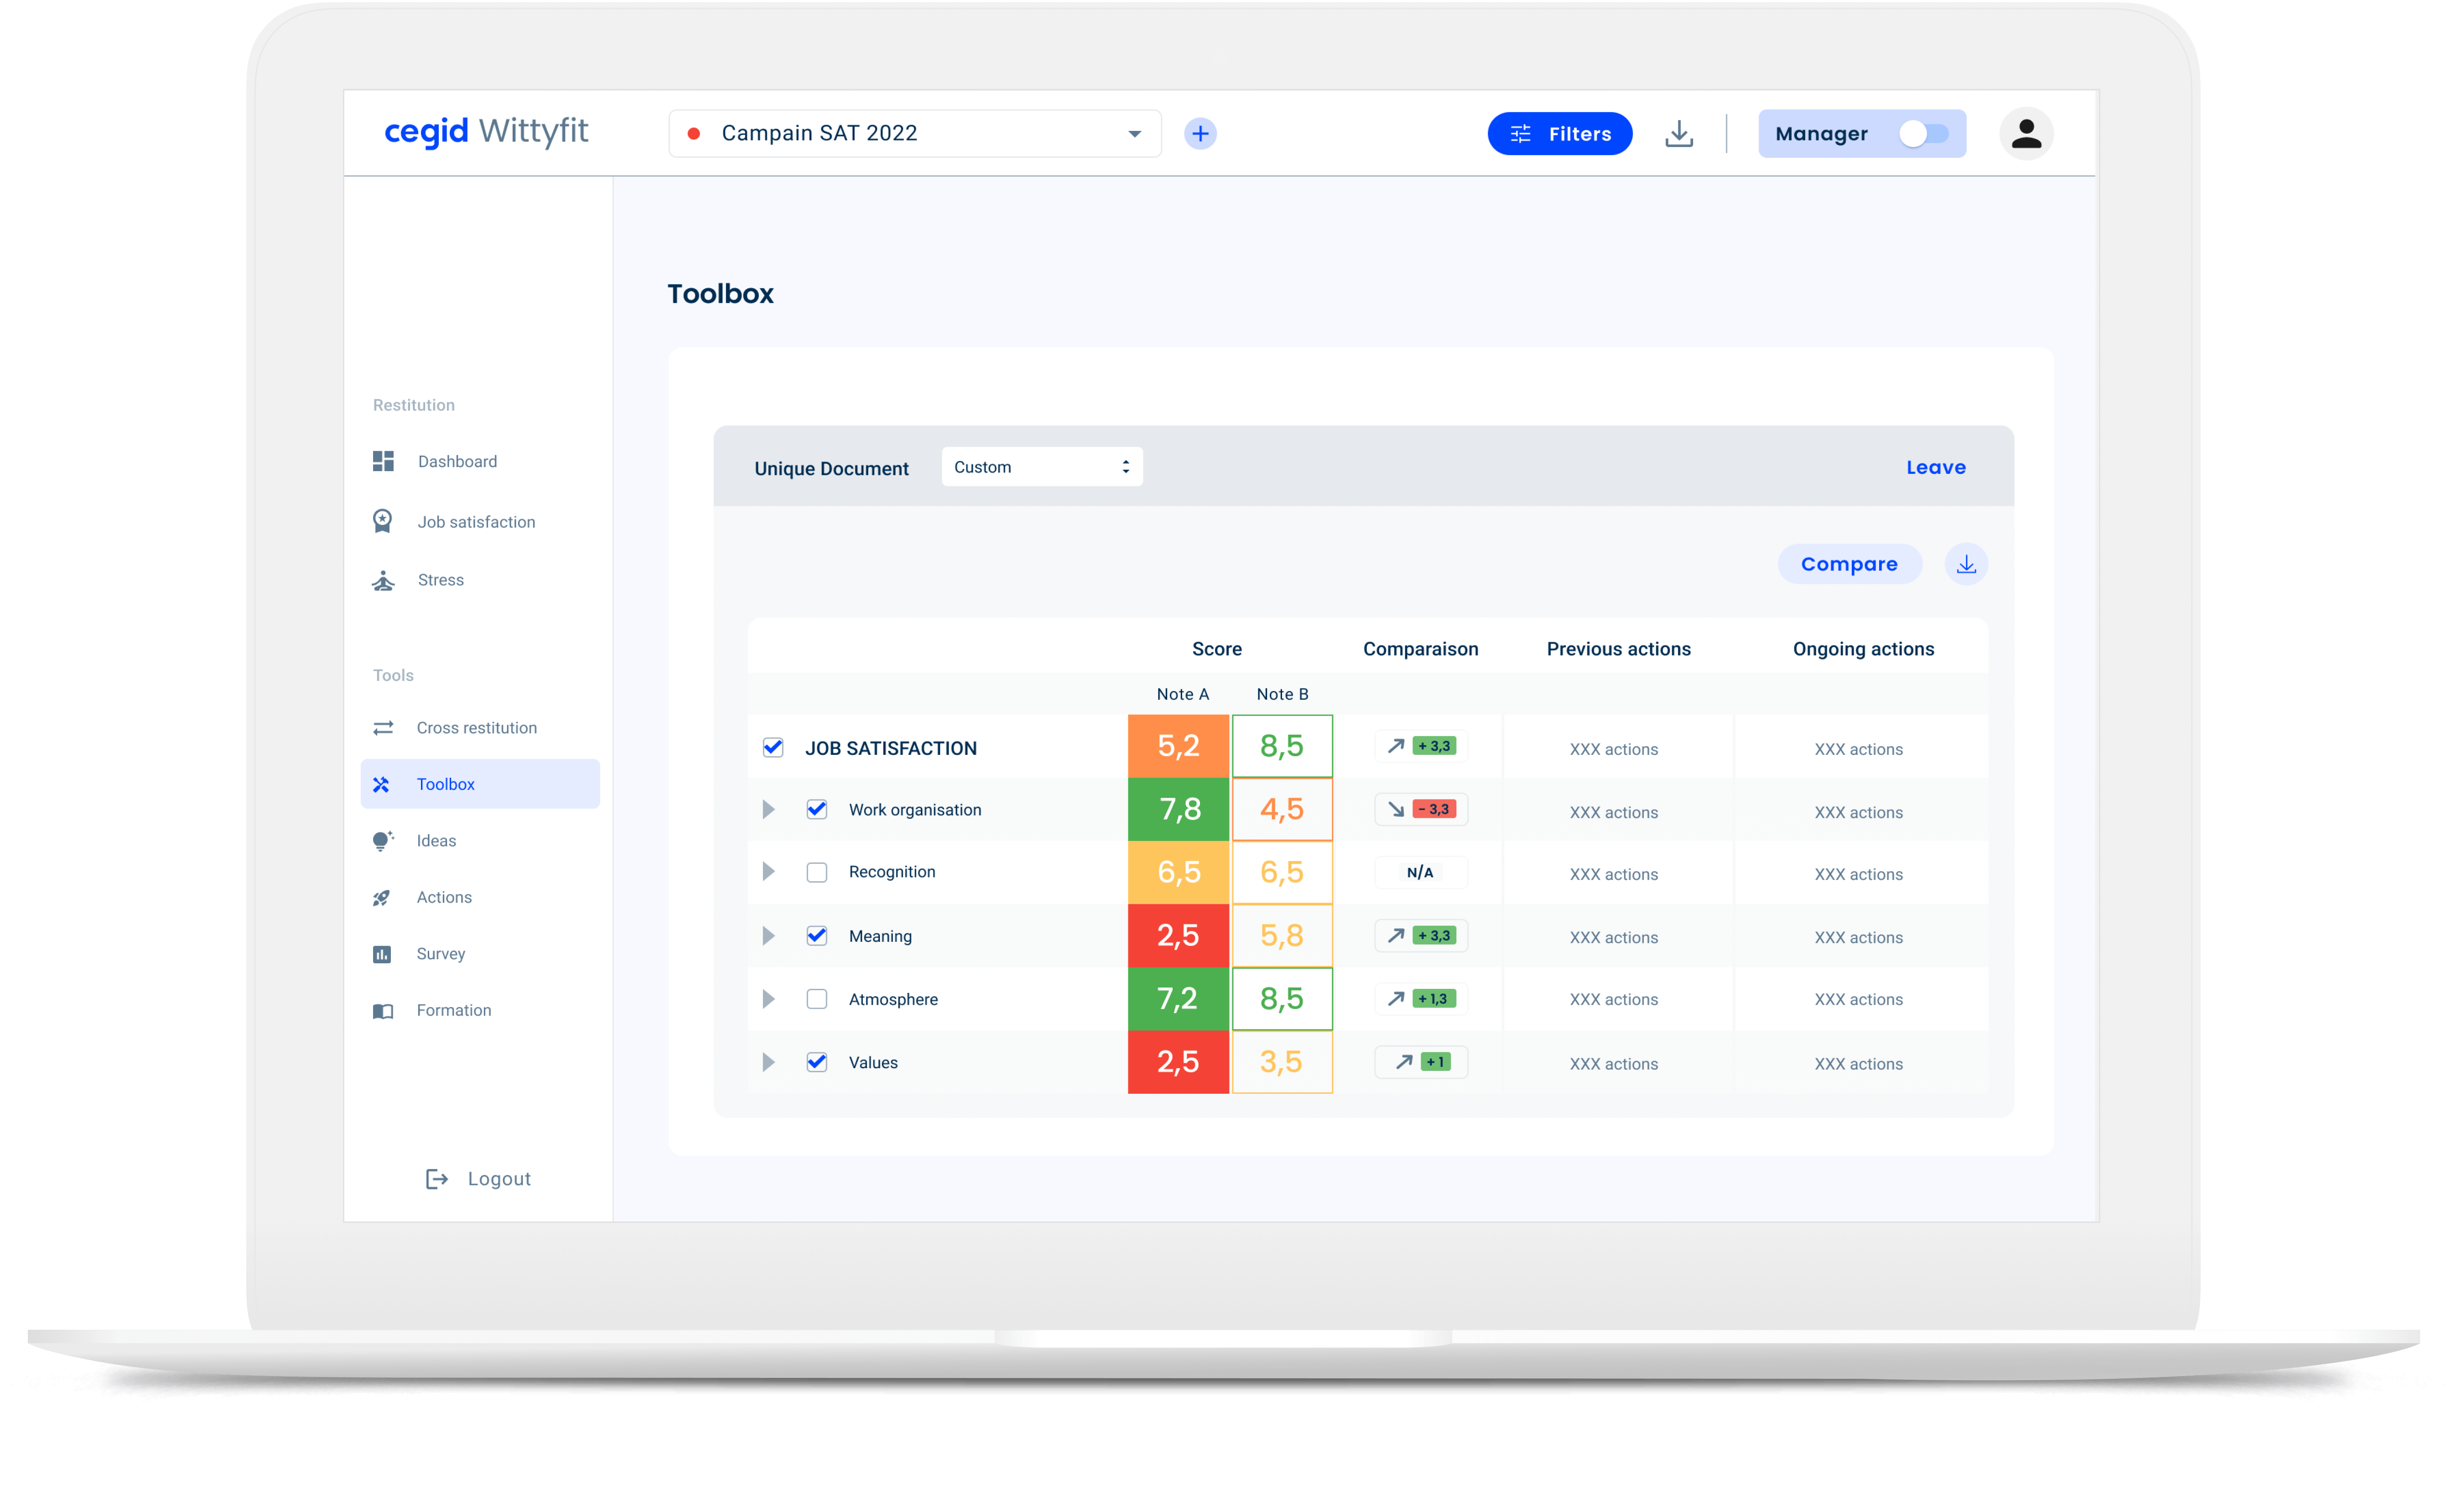Click the header download icon

click(x=1679, y=134)
